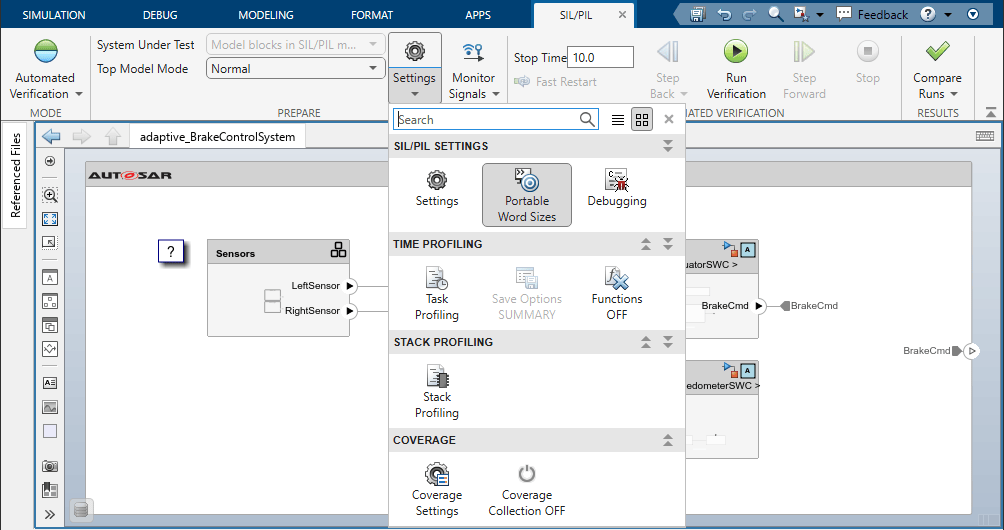Click Fit to View in the palette
This screenshot has height=530, width=1004.
[50, 219]
